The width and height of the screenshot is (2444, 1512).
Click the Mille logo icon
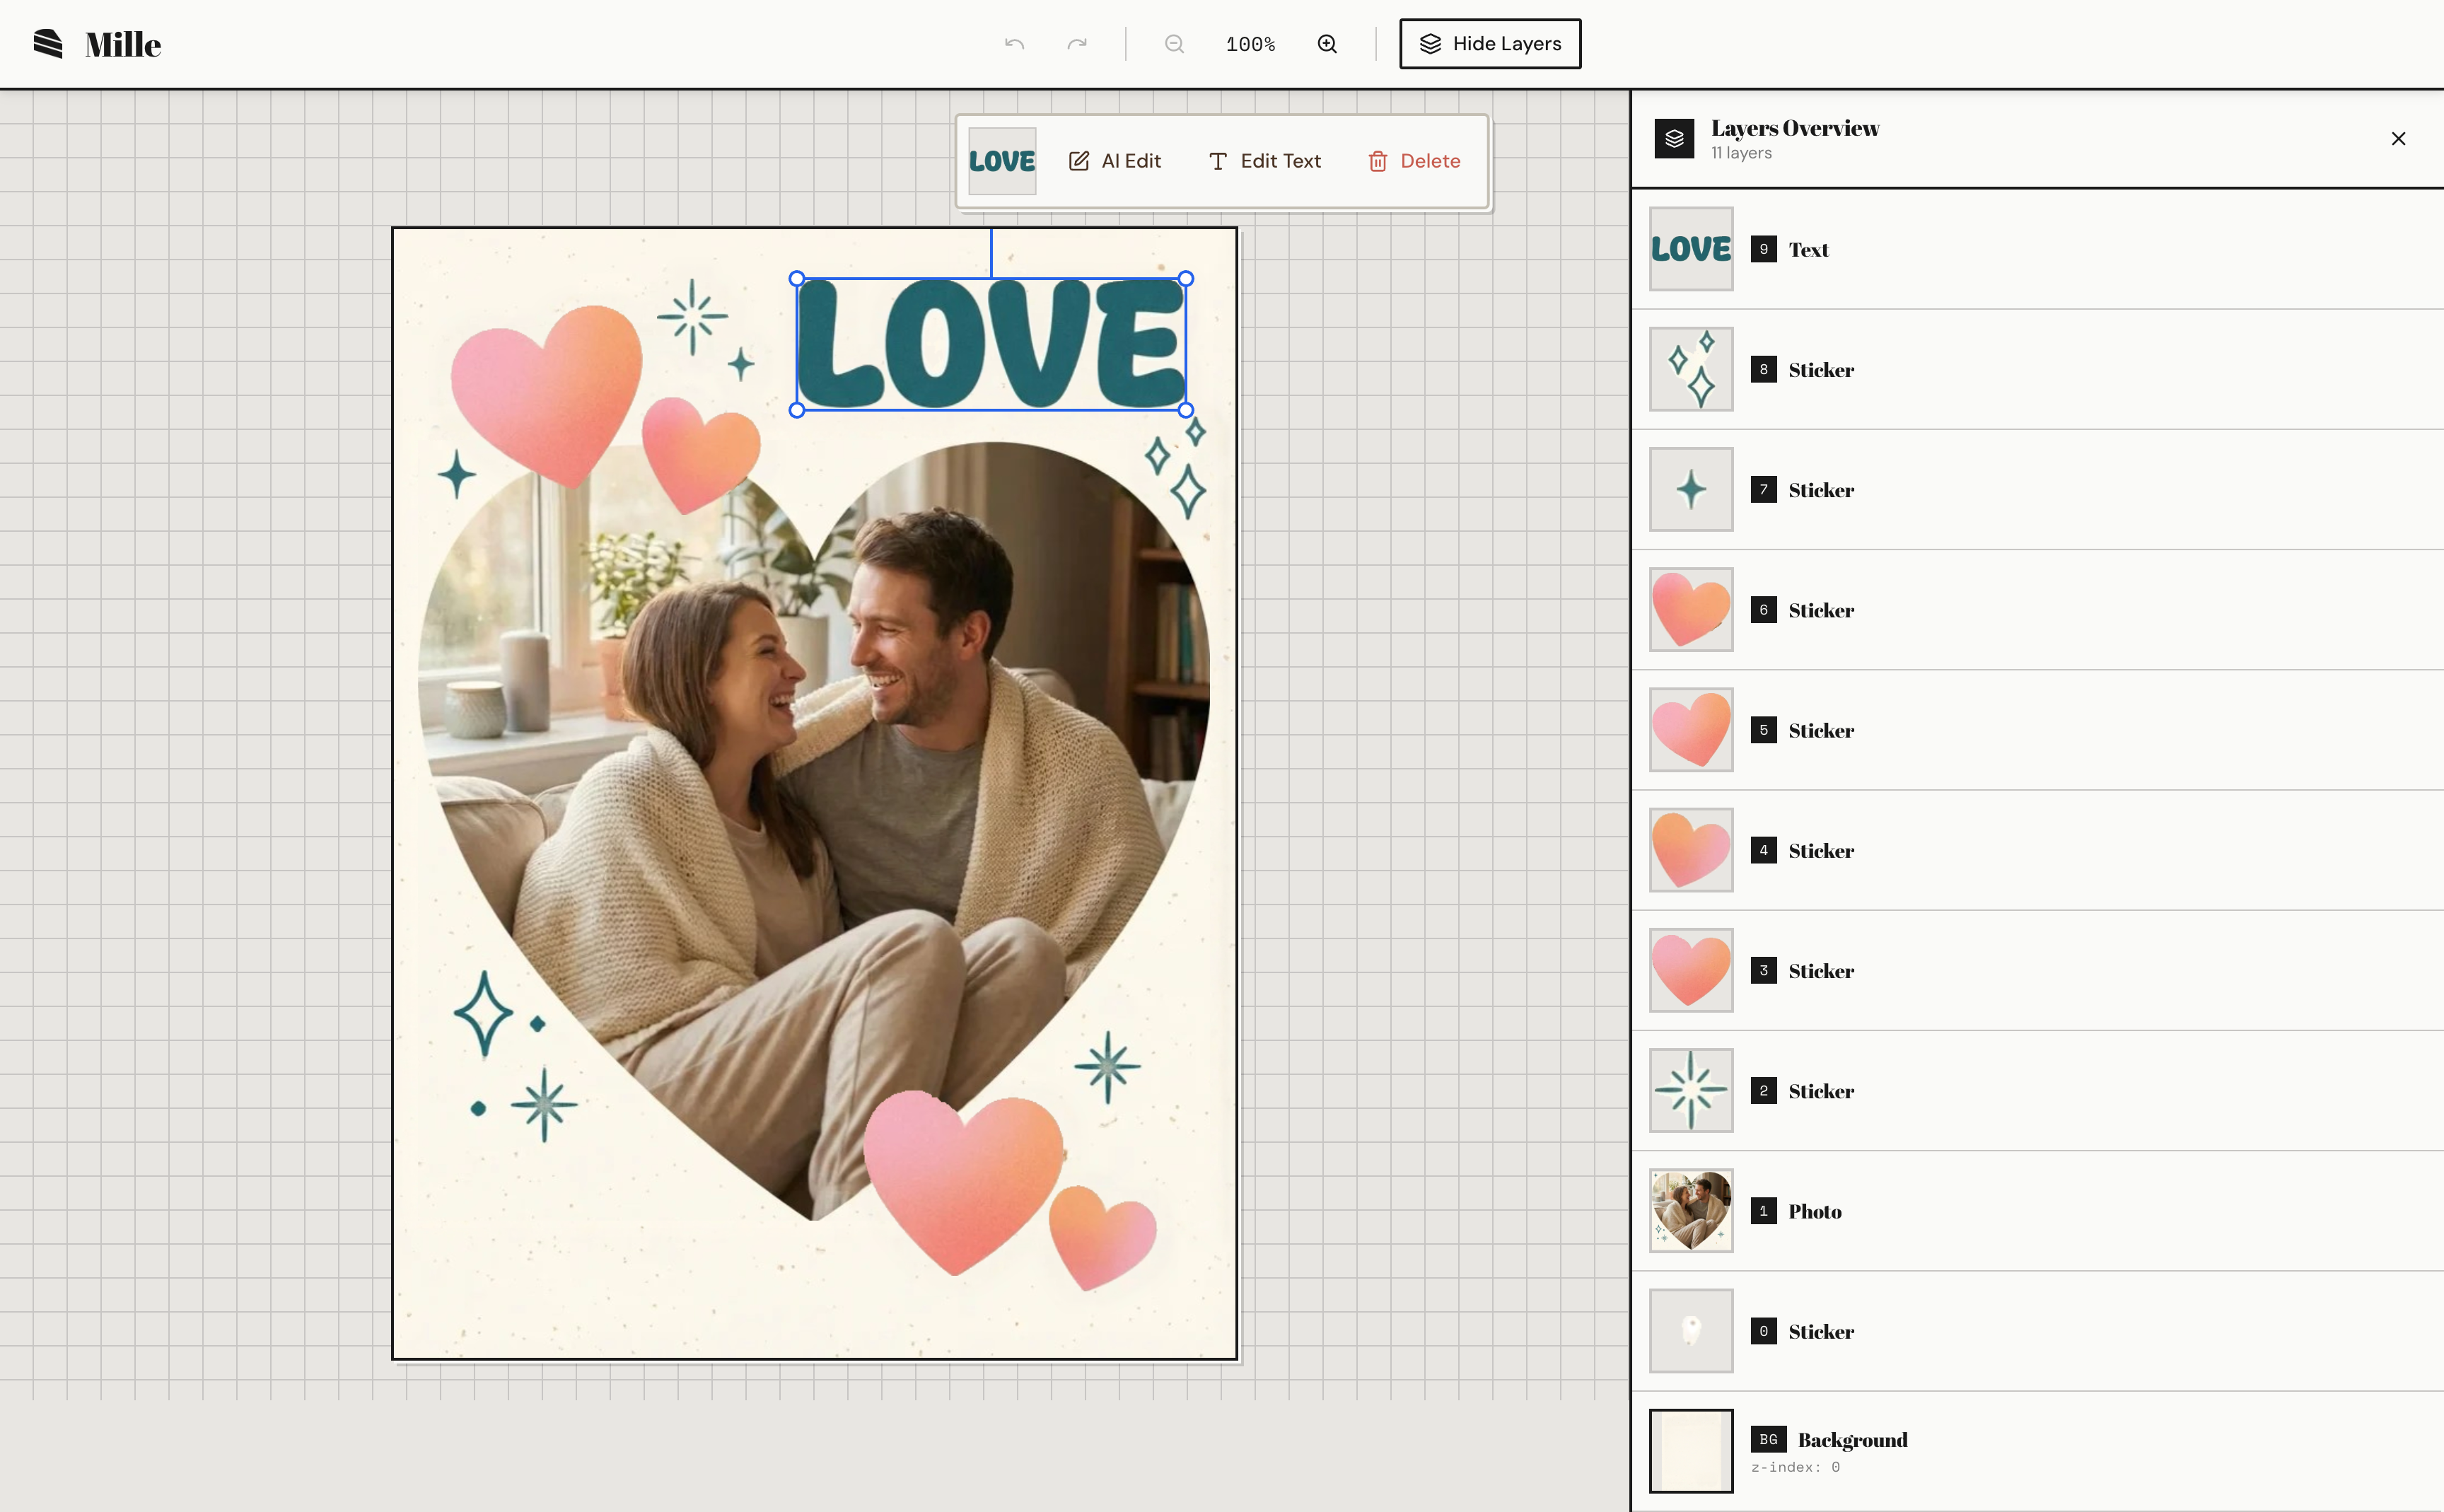pyautogui.click(x=48, y=44)
